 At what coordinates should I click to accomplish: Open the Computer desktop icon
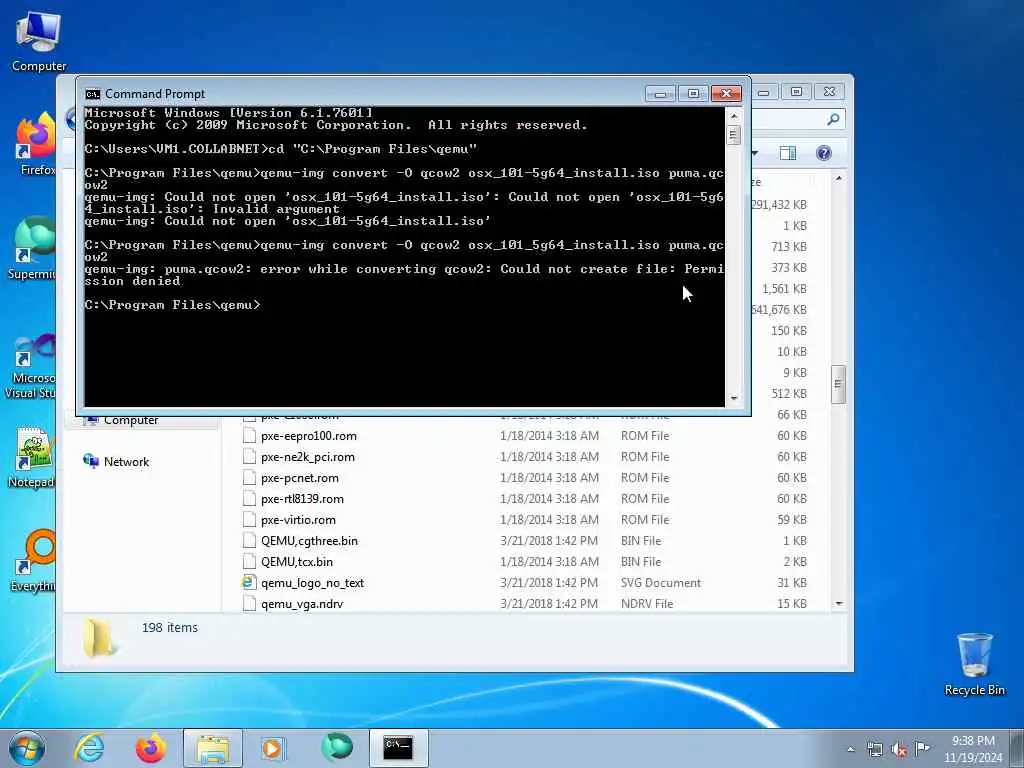tap(39, 42)
